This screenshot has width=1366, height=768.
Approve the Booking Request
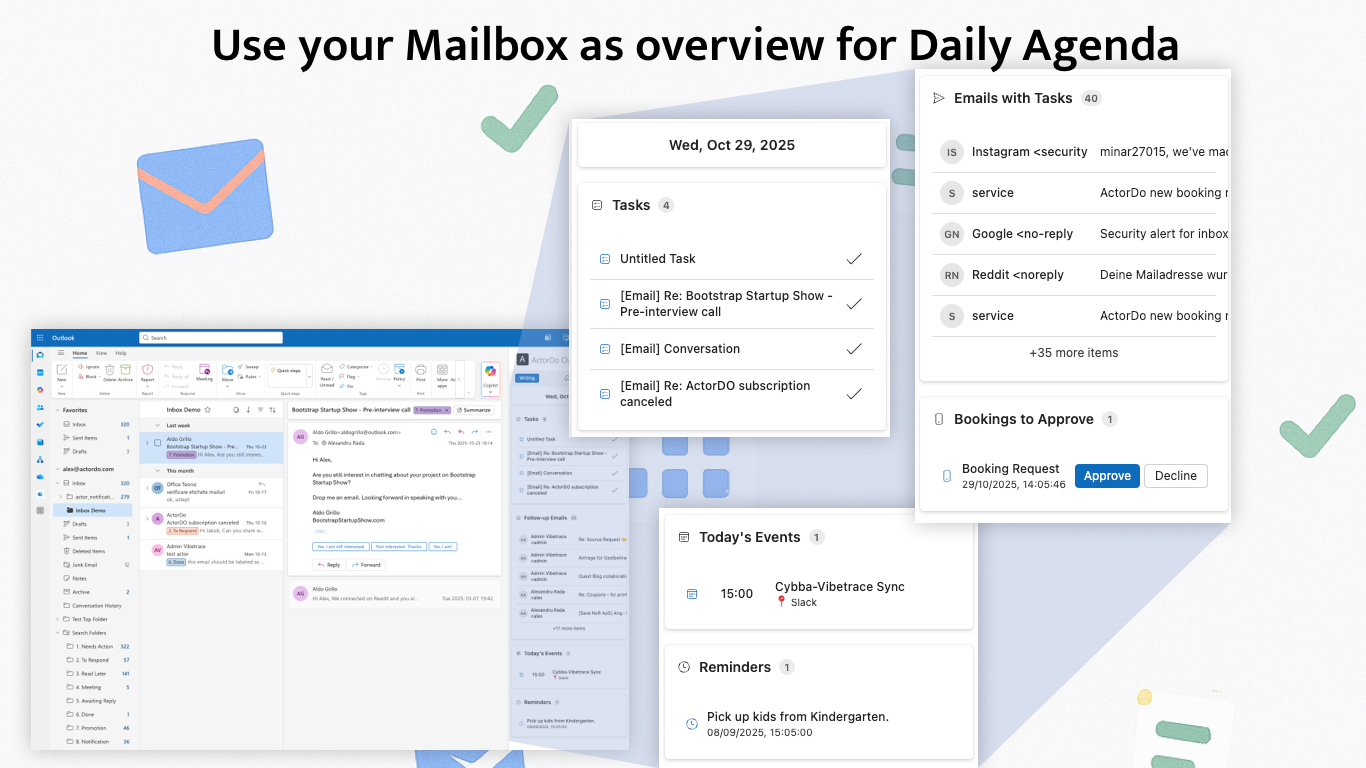pyautogui.click(x=1107, y=476)
